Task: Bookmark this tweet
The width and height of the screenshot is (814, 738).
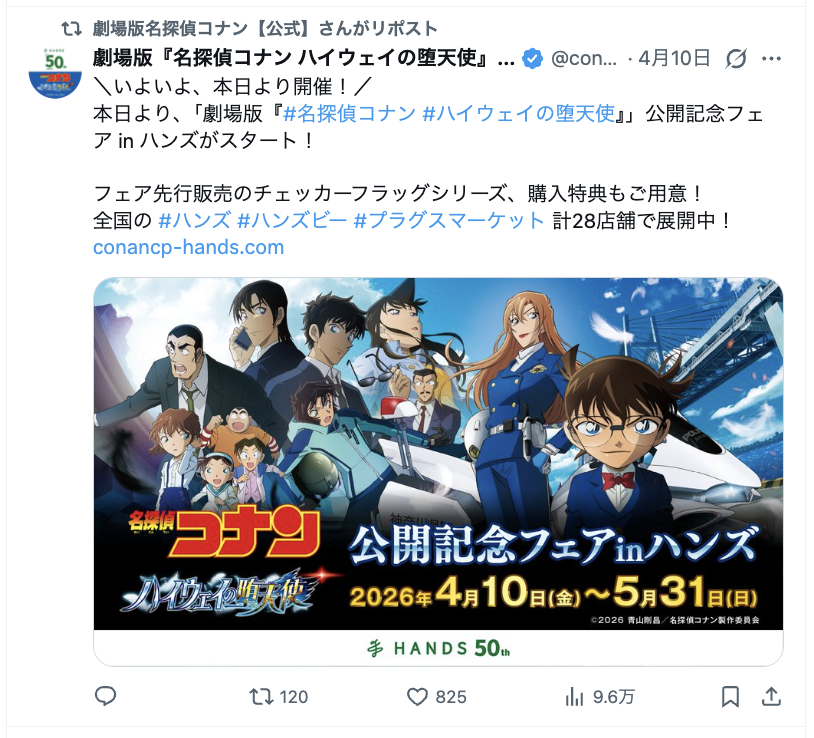Action: pos(730,696)
